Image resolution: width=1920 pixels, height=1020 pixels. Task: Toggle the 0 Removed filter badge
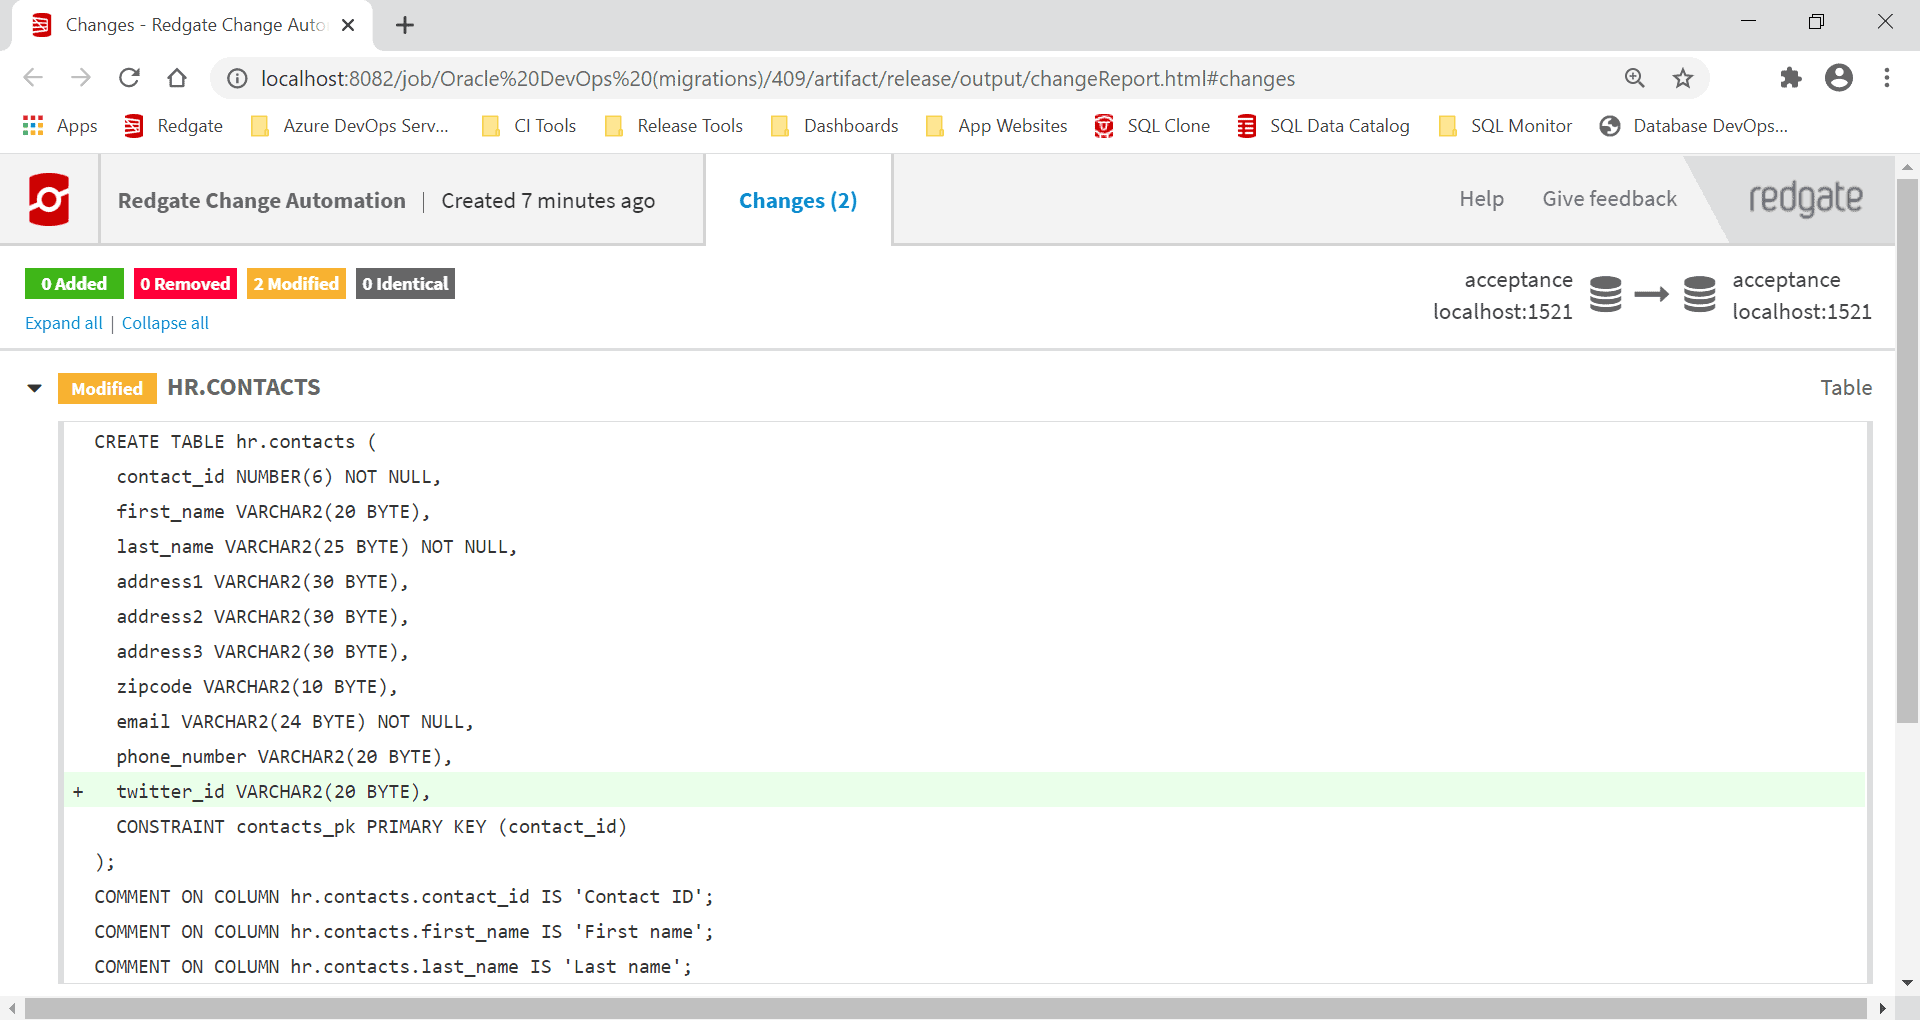[x=185, y=284]
